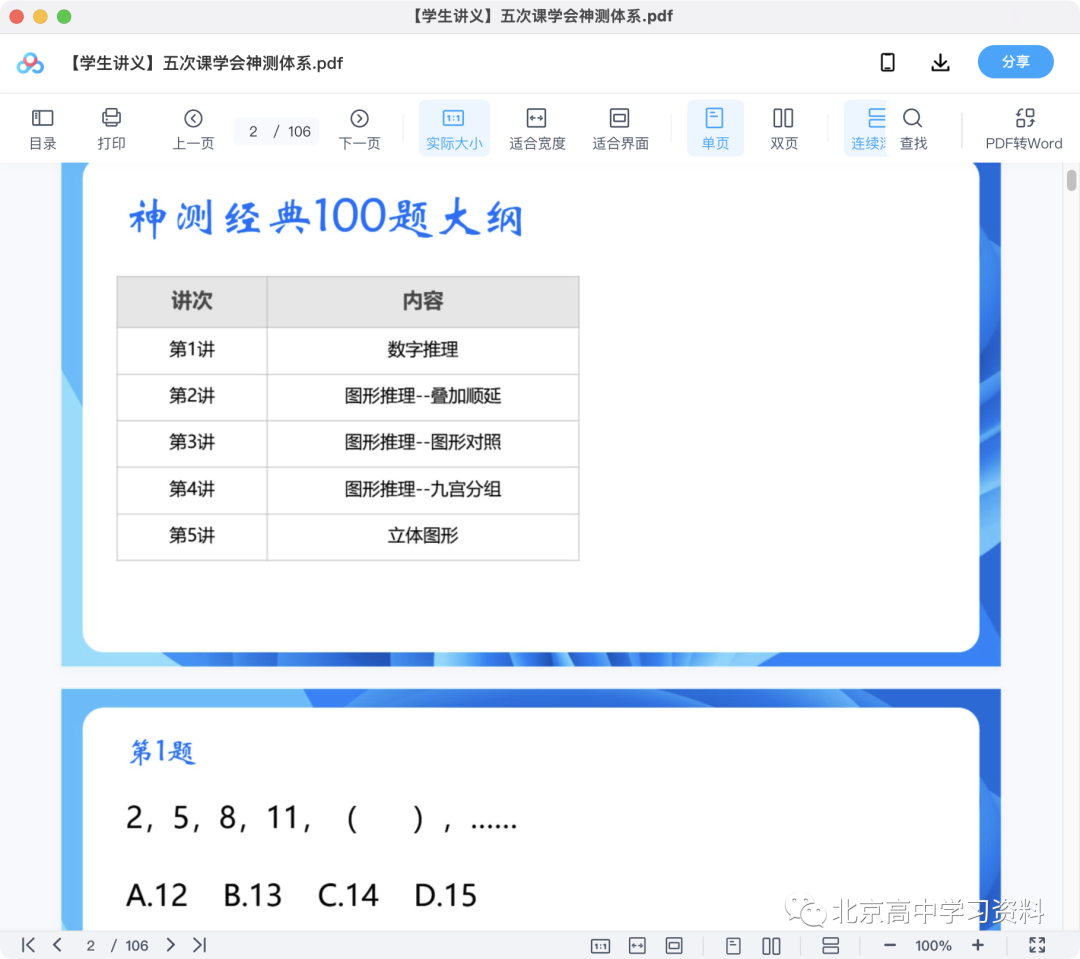Click table cell 第5讲
The image size is (1080, 959).
click(x=192, y=535)
